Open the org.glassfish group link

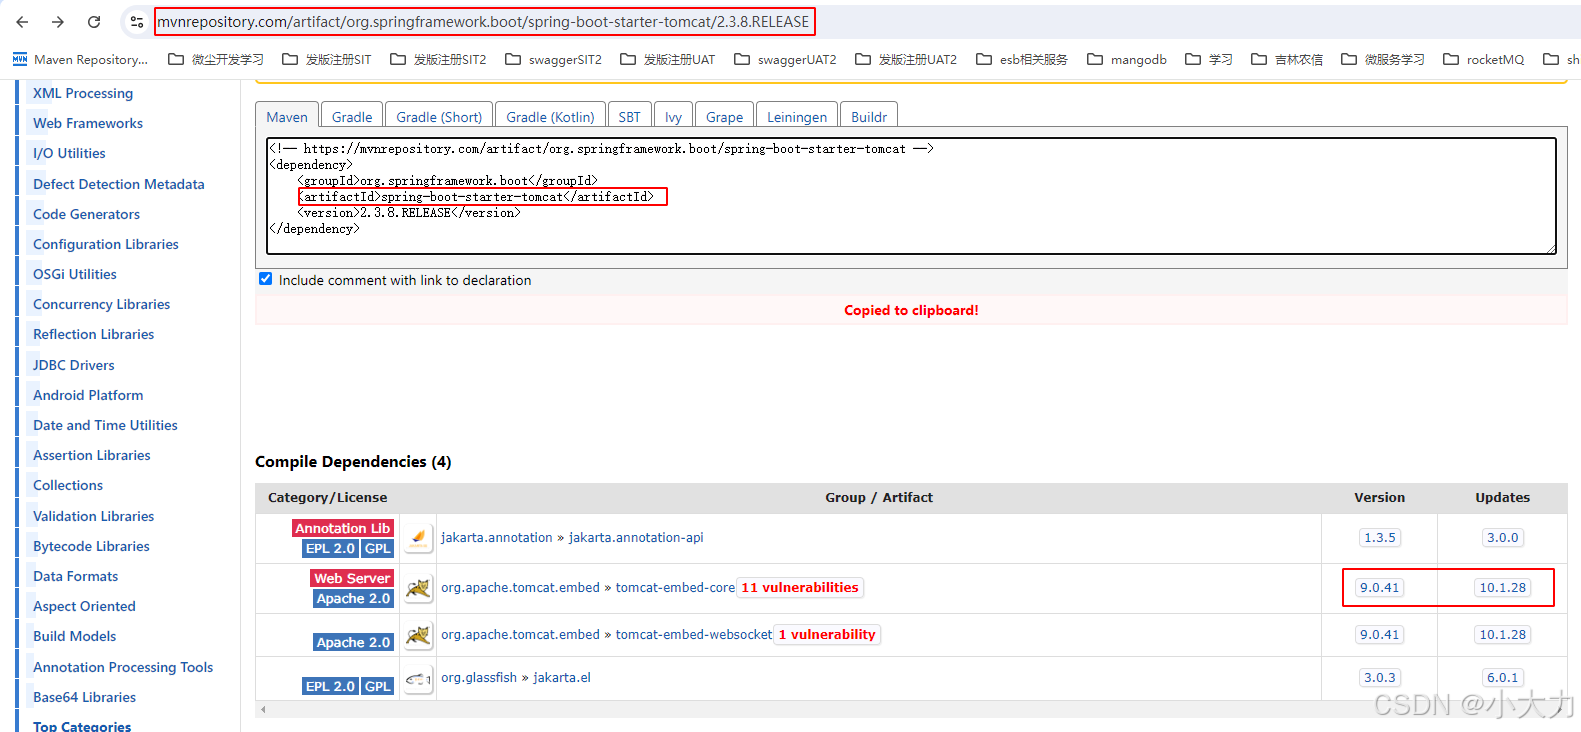[x=479, y=677]
